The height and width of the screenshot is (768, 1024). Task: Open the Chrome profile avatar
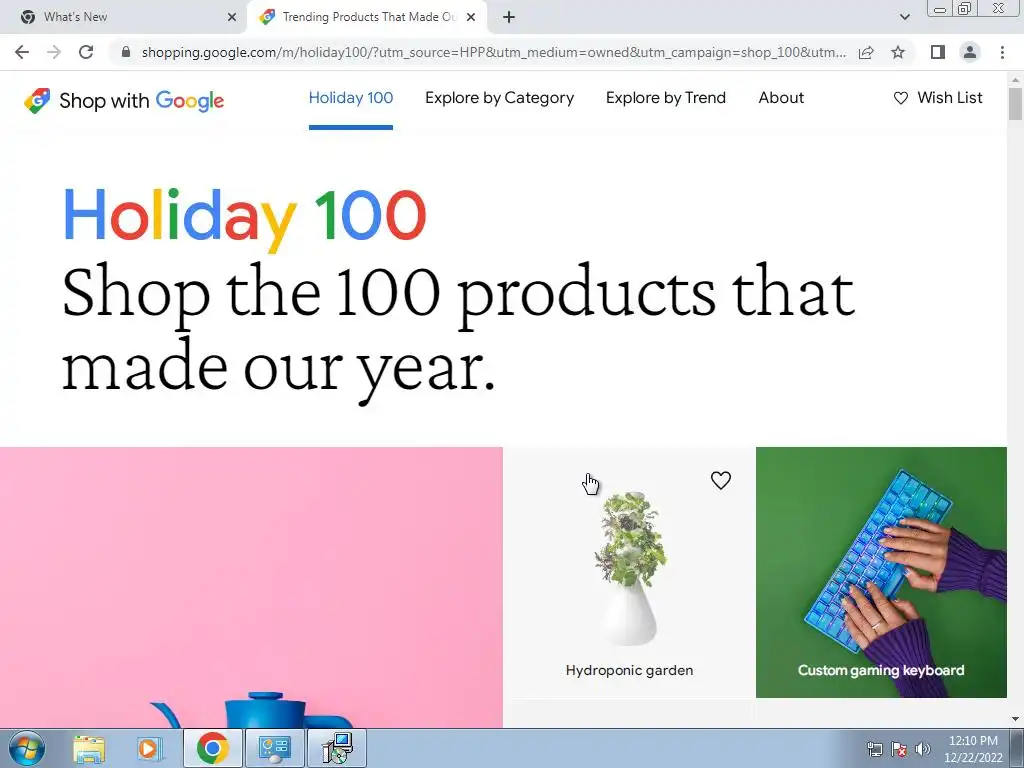click(x=970, y=52)
